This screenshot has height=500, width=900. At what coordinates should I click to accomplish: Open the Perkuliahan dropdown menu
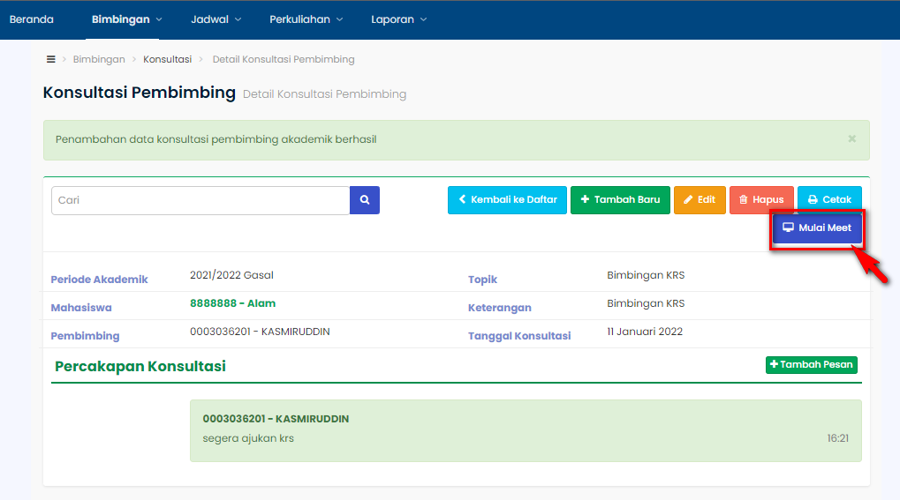[x=306, y=19]
